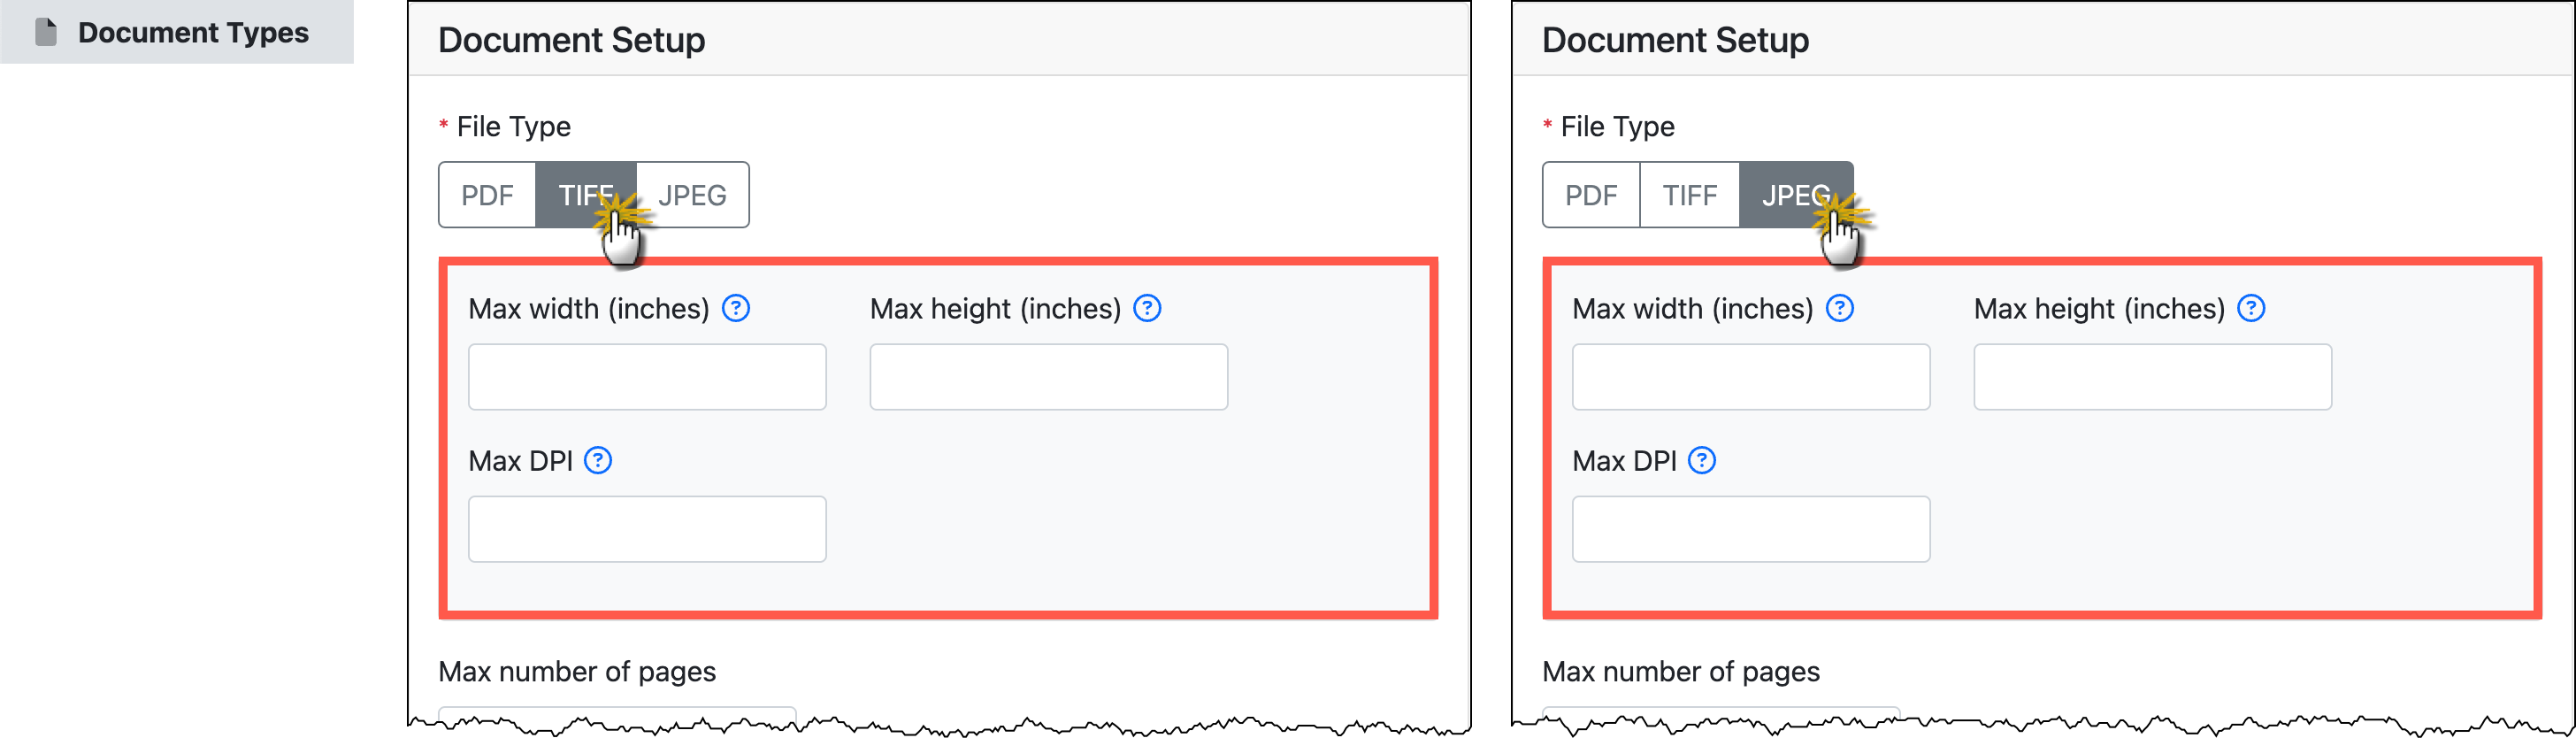This screenshot has height=738, width=2576.
Task: Select TIFF file type in right panel
Action: 1690,195
